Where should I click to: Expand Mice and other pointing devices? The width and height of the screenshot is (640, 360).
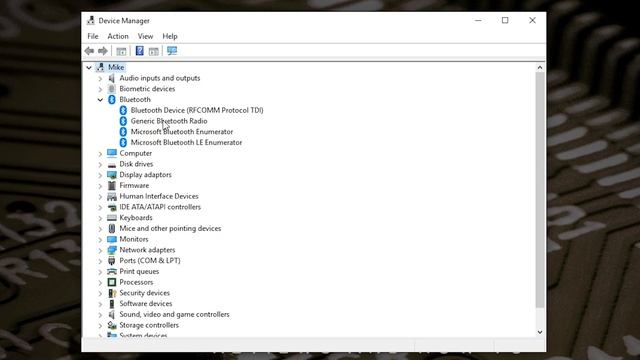point(100,229)
